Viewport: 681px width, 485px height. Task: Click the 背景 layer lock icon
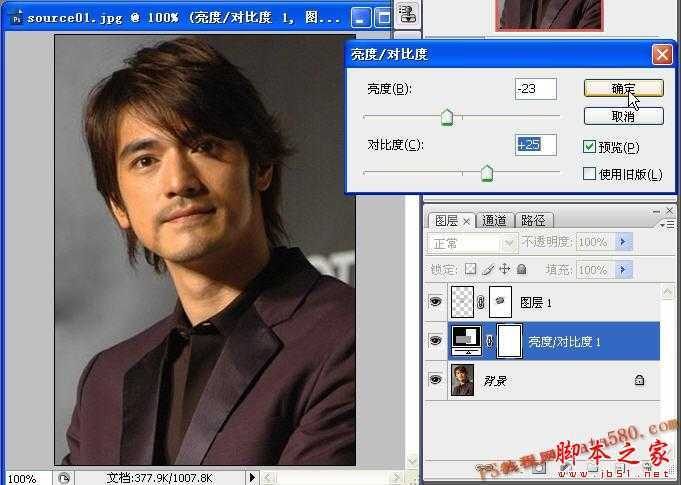(639, 380)
